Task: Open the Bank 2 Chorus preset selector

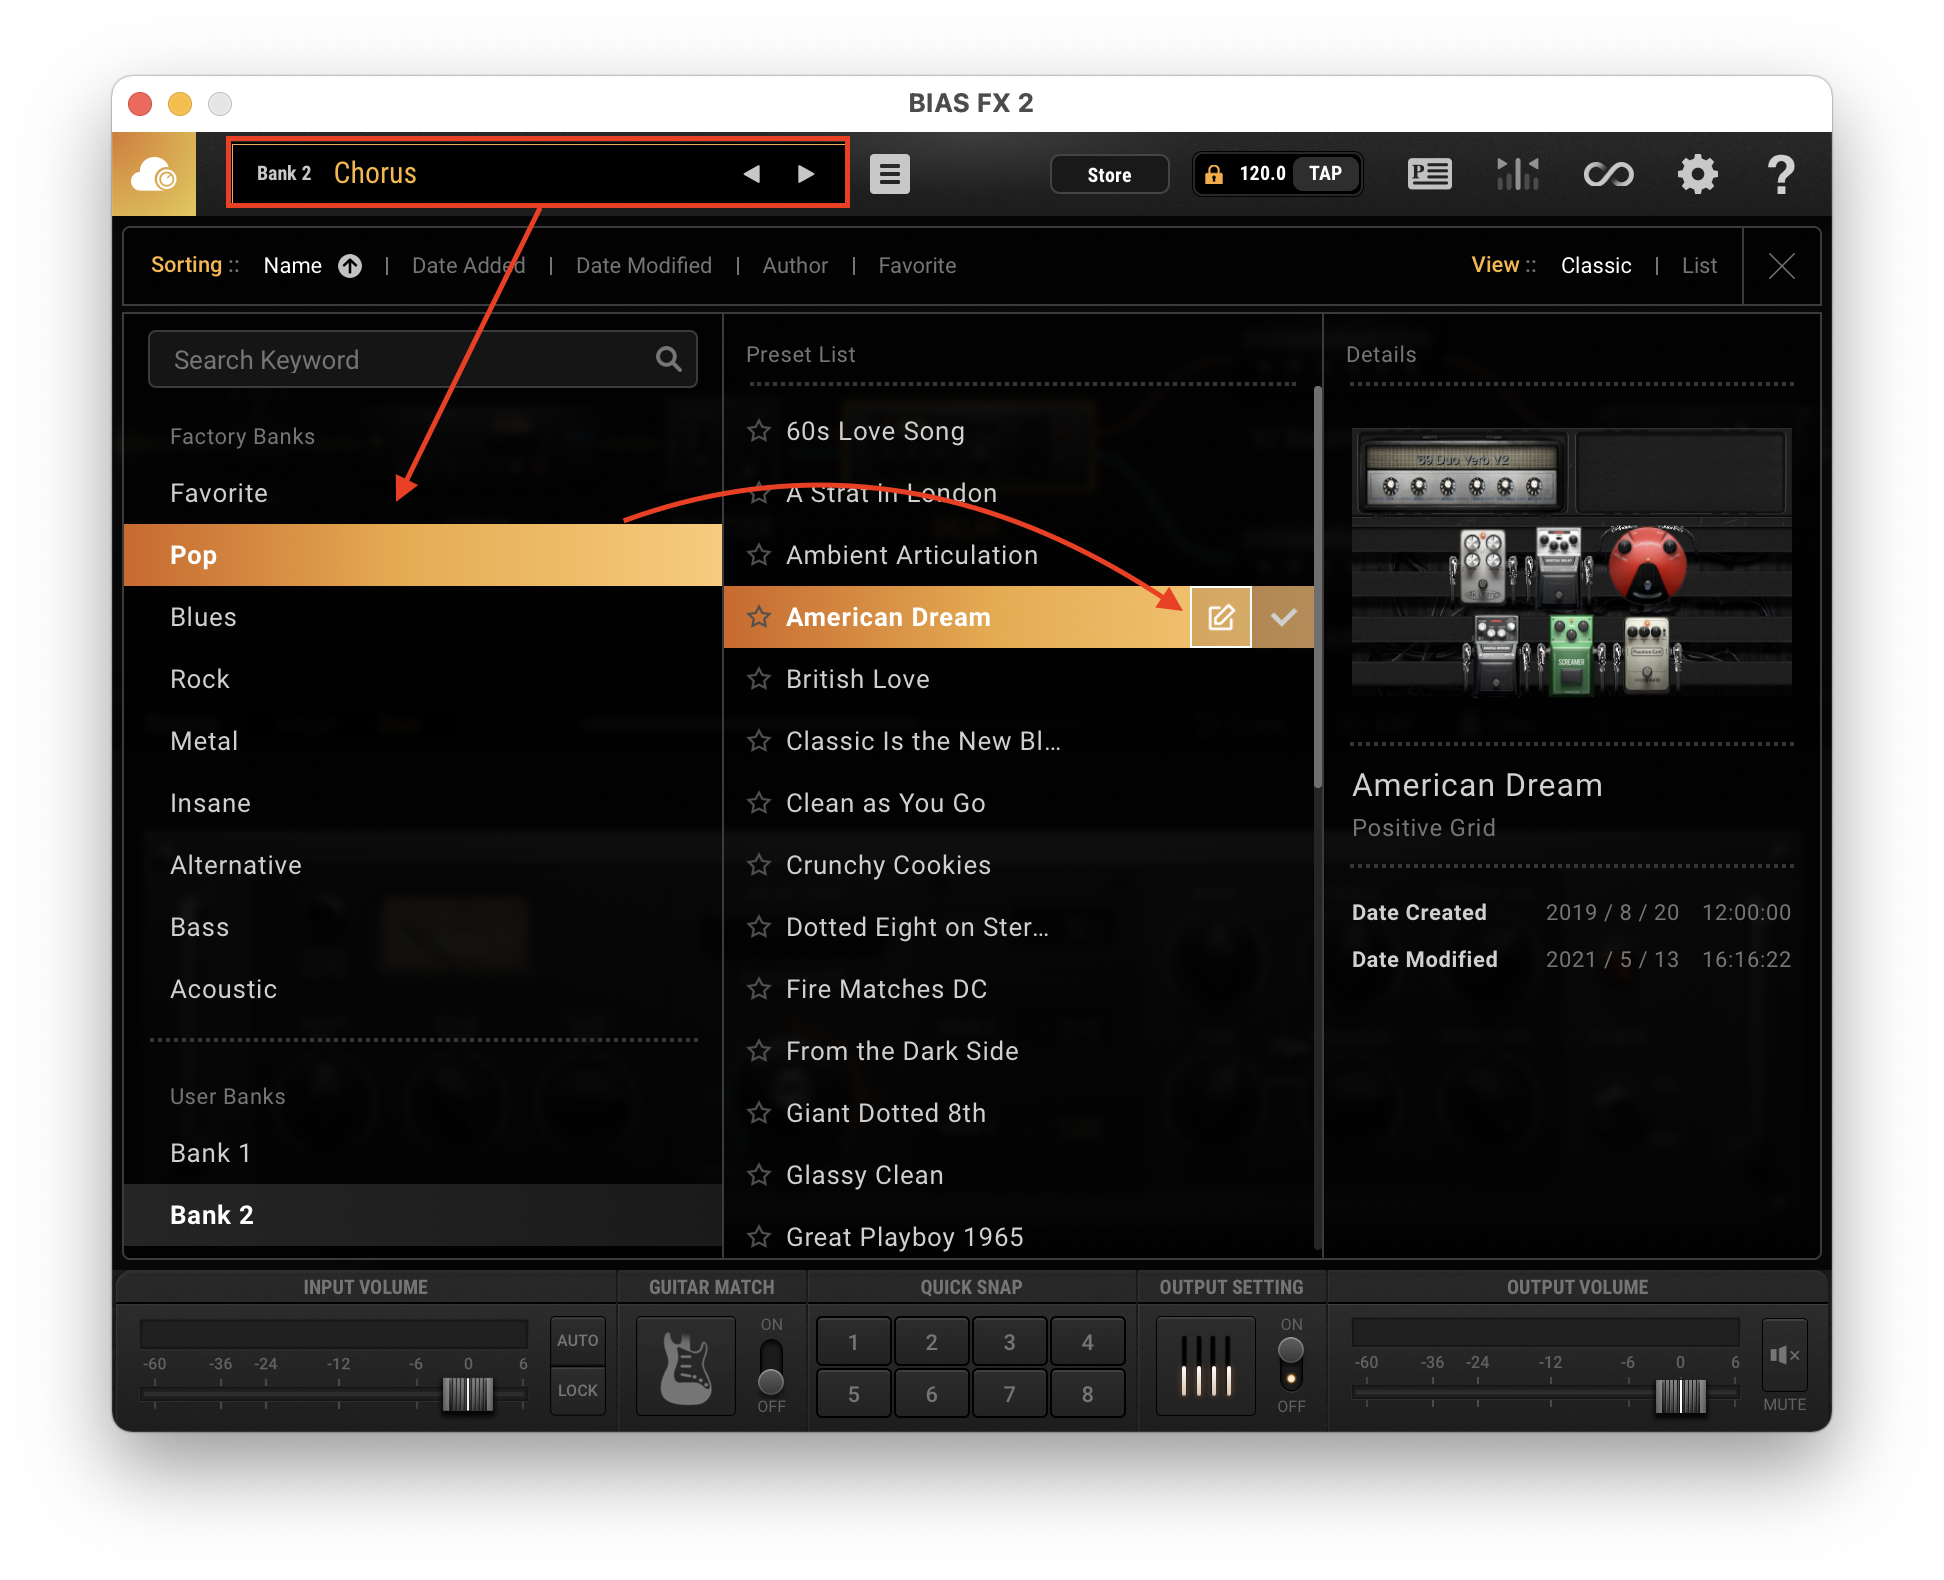Action: [x=538, y=173]
